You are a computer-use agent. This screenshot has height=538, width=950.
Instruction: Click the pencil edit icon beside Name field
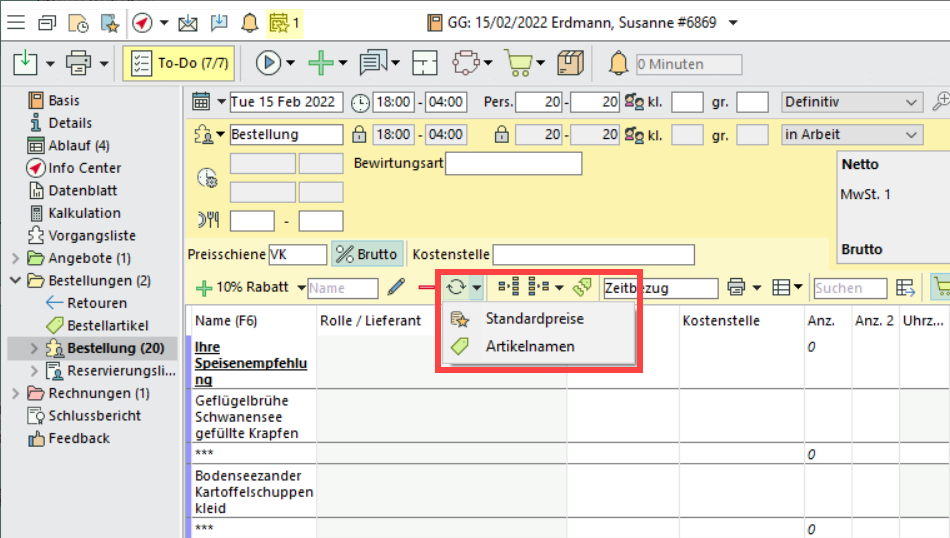[396, 288]
